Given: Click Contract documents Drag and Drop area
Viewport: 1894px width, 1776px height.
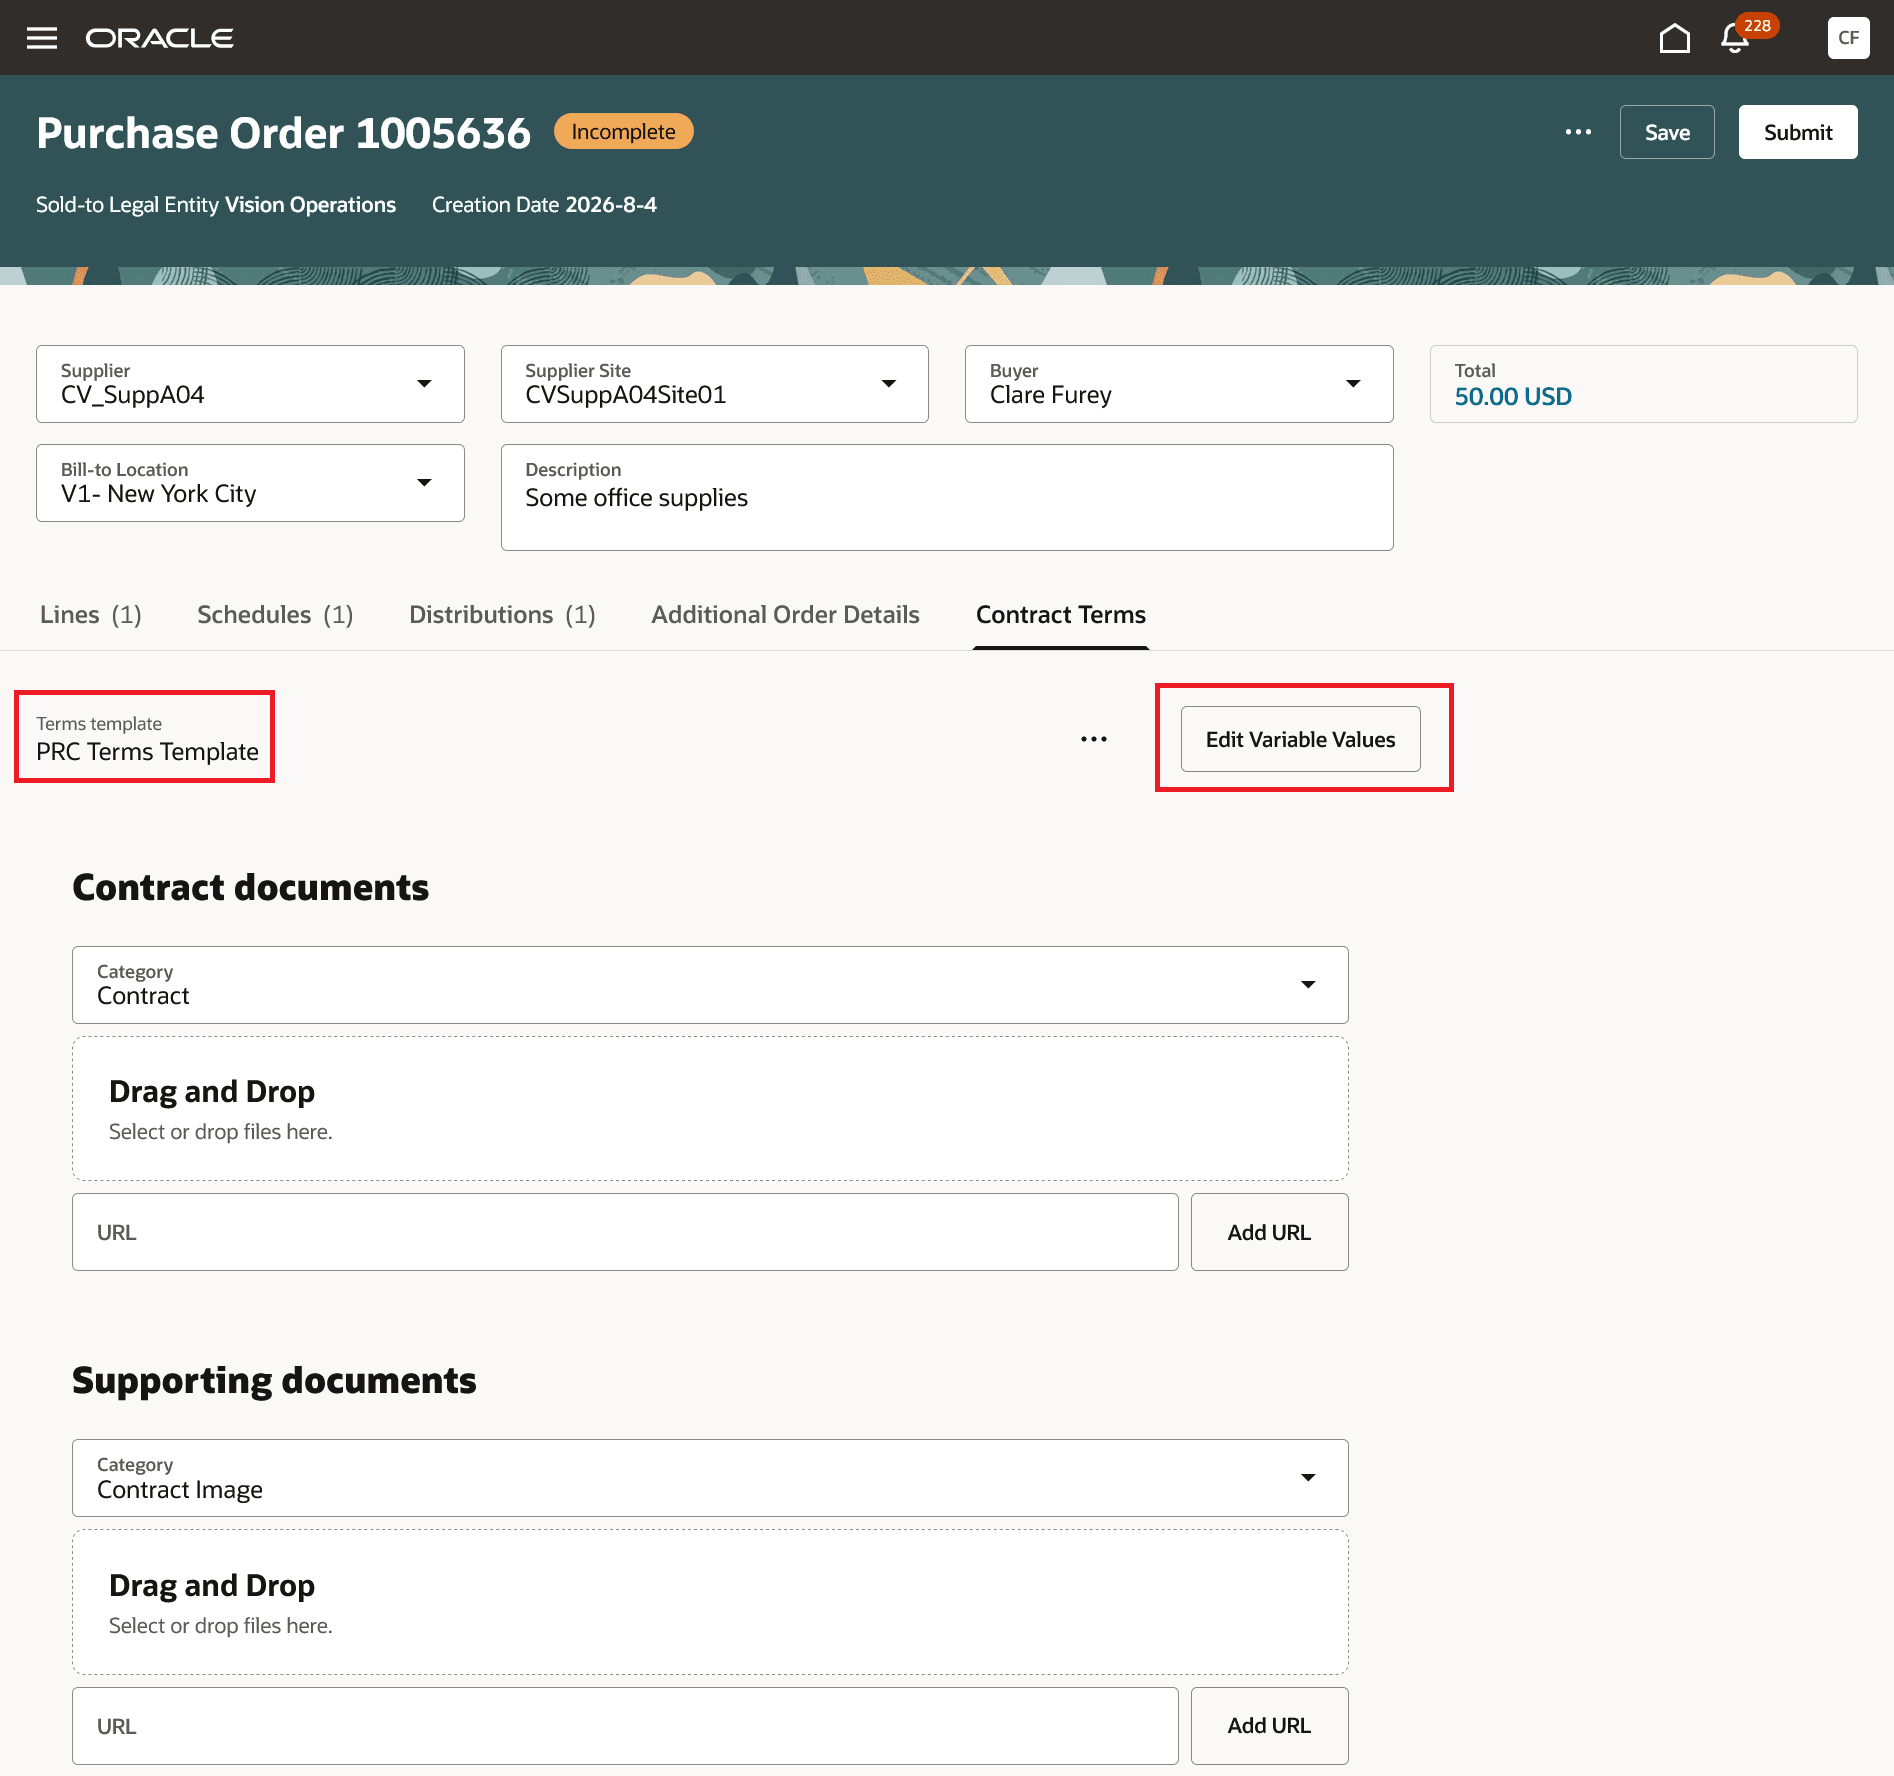Looking at the screenshot, I should point(710,1109).
